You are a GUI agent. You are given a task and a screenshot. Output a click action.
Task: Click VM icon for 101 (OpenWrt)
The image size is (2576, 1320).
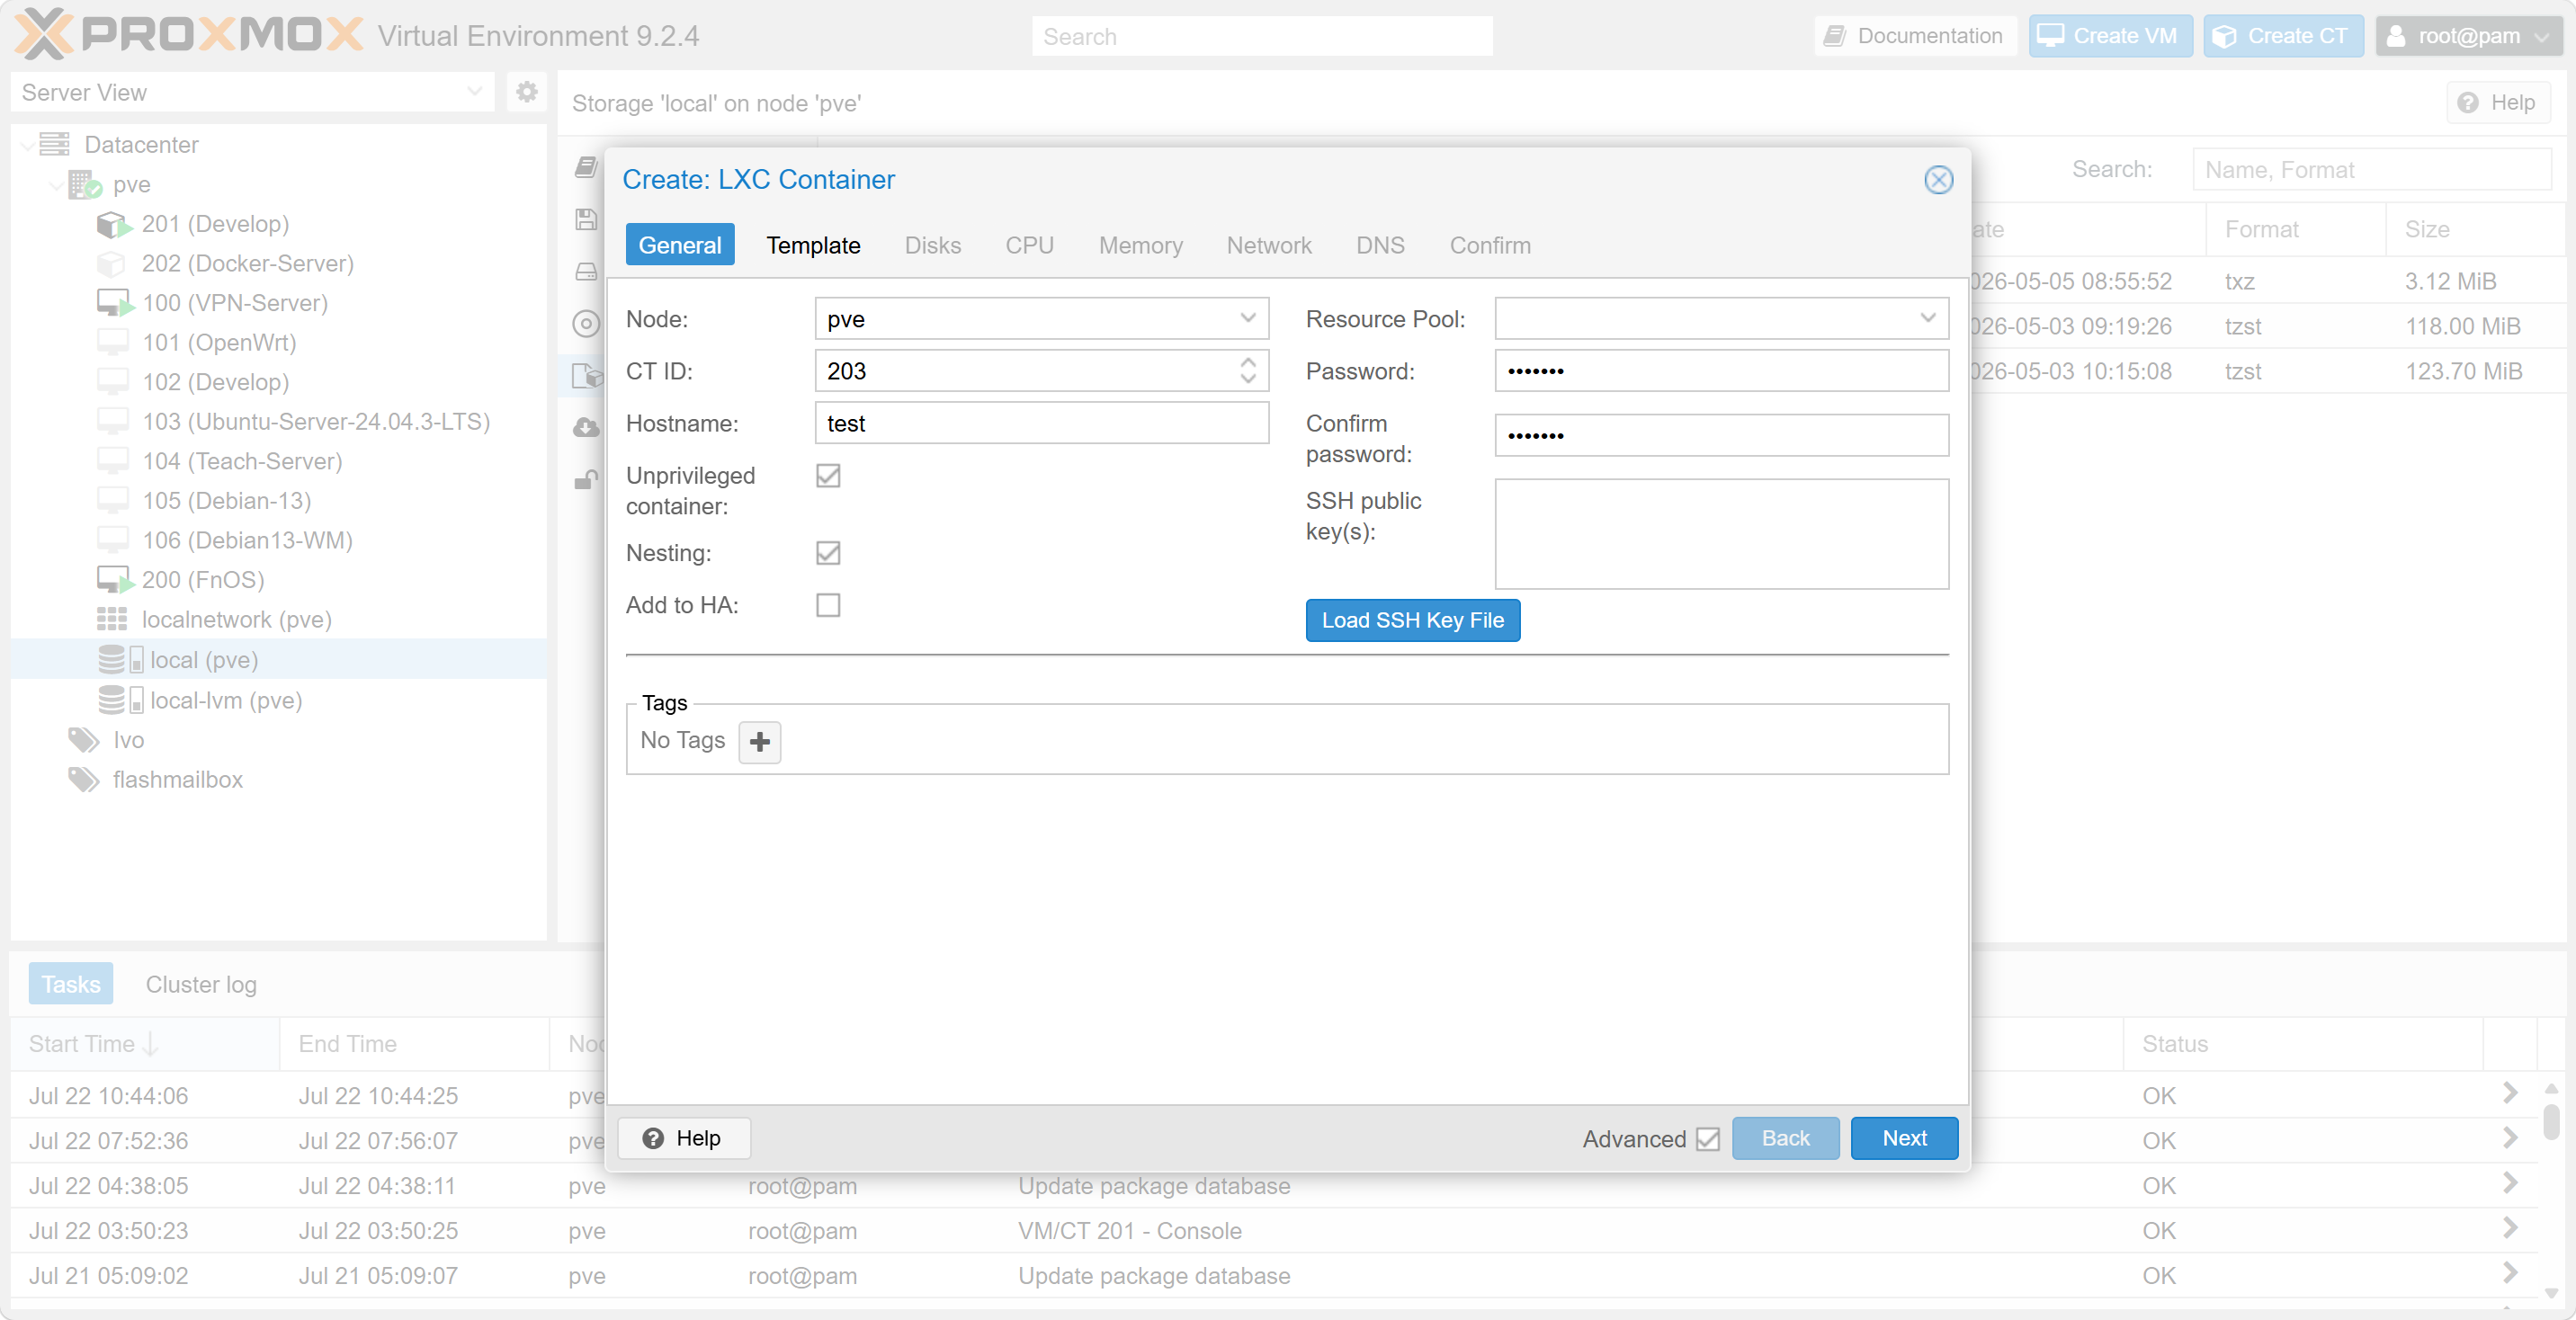(x=112, y=342)
